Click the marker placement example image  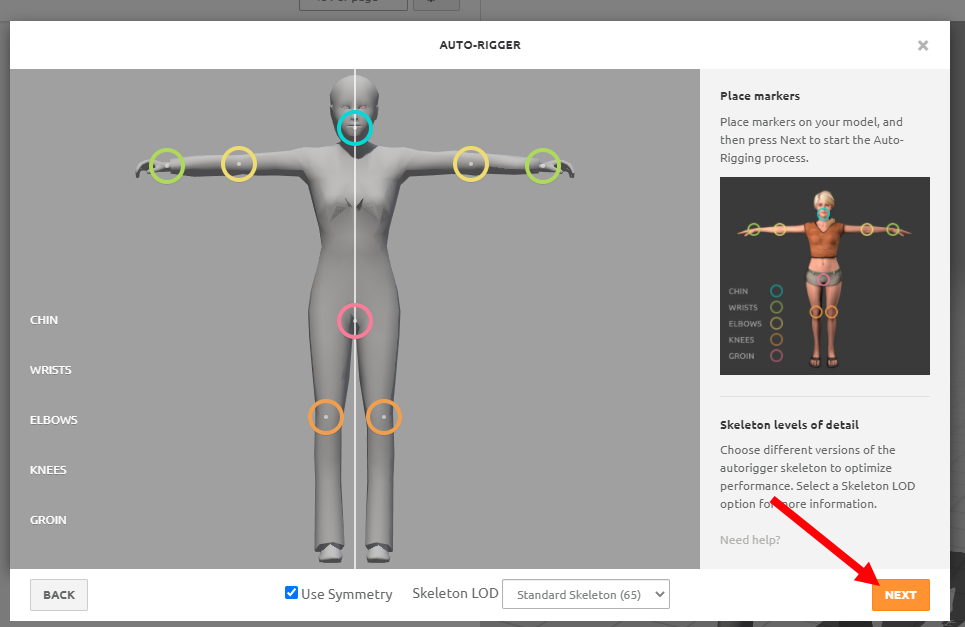click(x=825, y=276)
